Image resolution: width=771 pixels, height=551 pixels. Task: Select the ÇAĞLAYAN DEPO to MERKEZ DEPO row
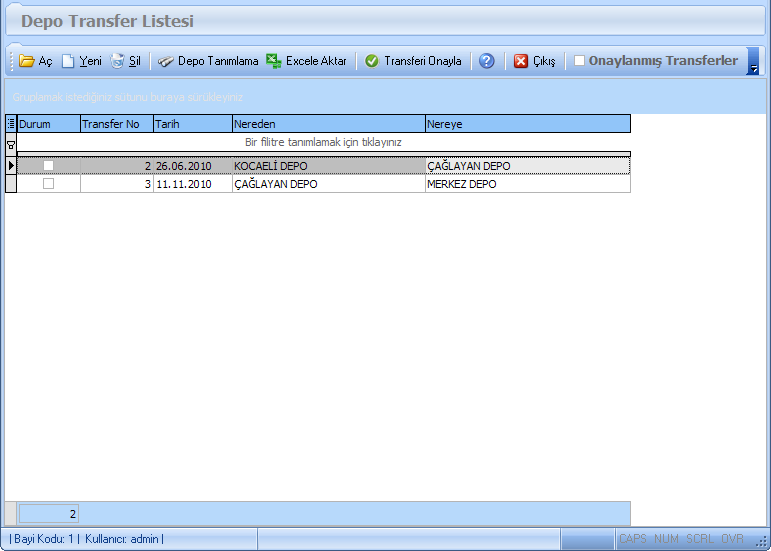(328, 184)
